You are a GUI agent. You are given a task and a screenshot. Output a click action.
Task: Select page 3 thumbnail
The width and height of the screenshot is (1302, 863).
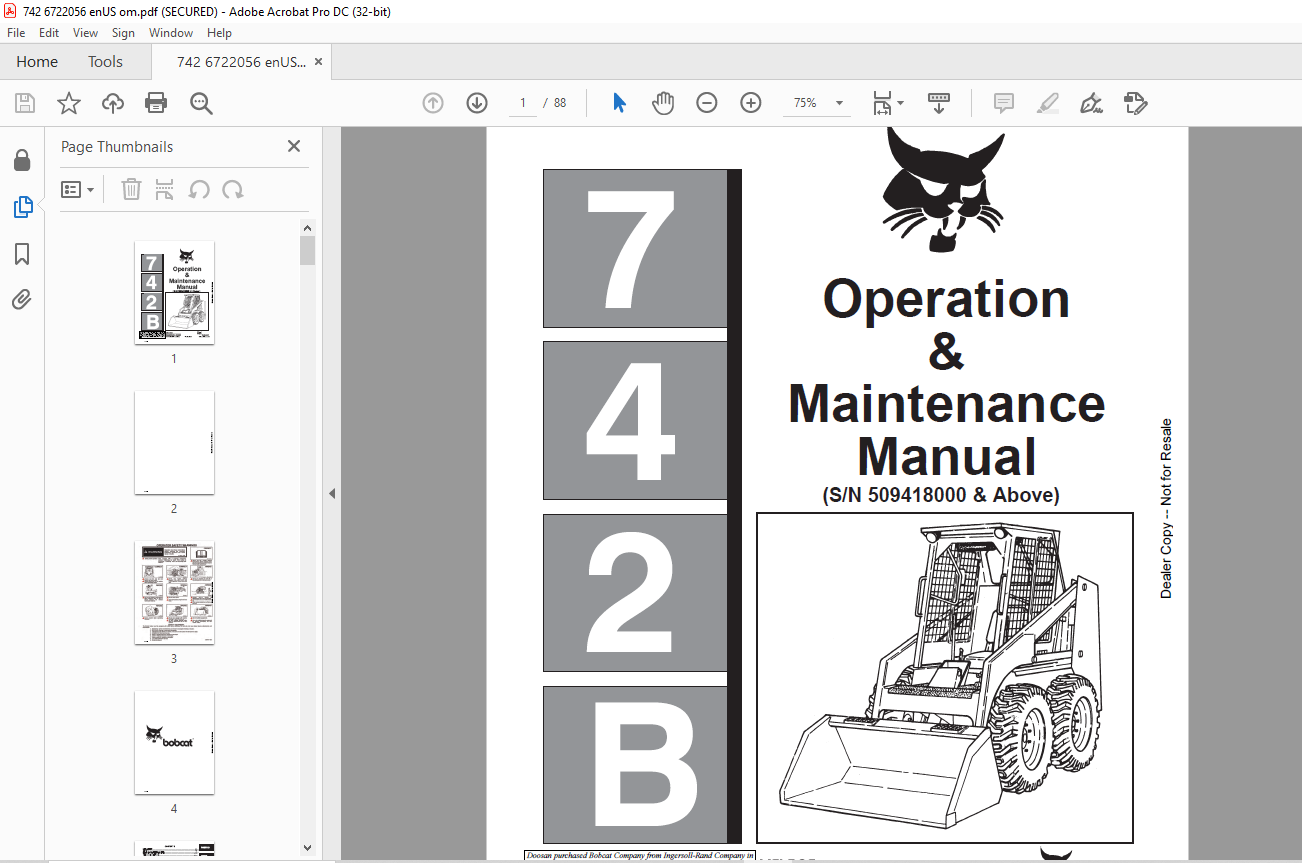[174, 592]
